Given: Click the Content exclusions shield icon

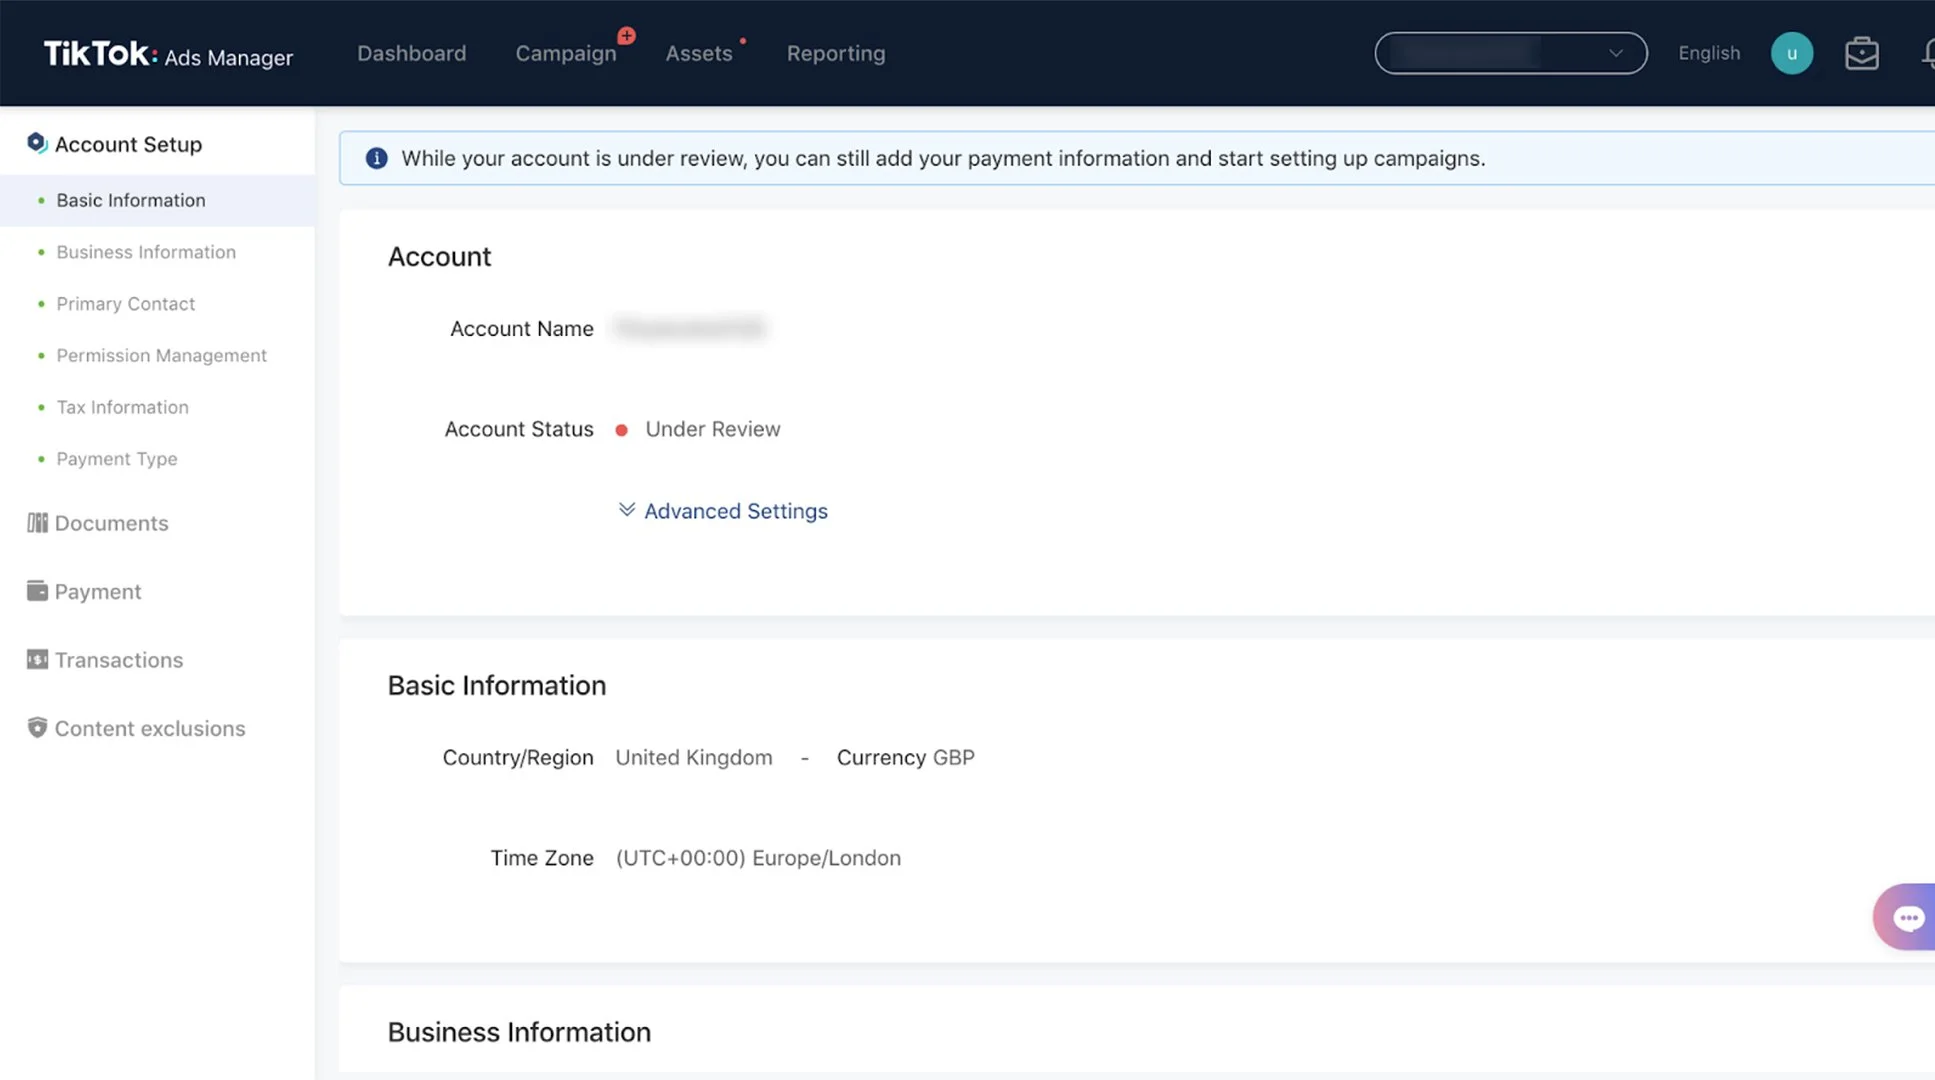Looking at the screenshot, I should [37, 727].
